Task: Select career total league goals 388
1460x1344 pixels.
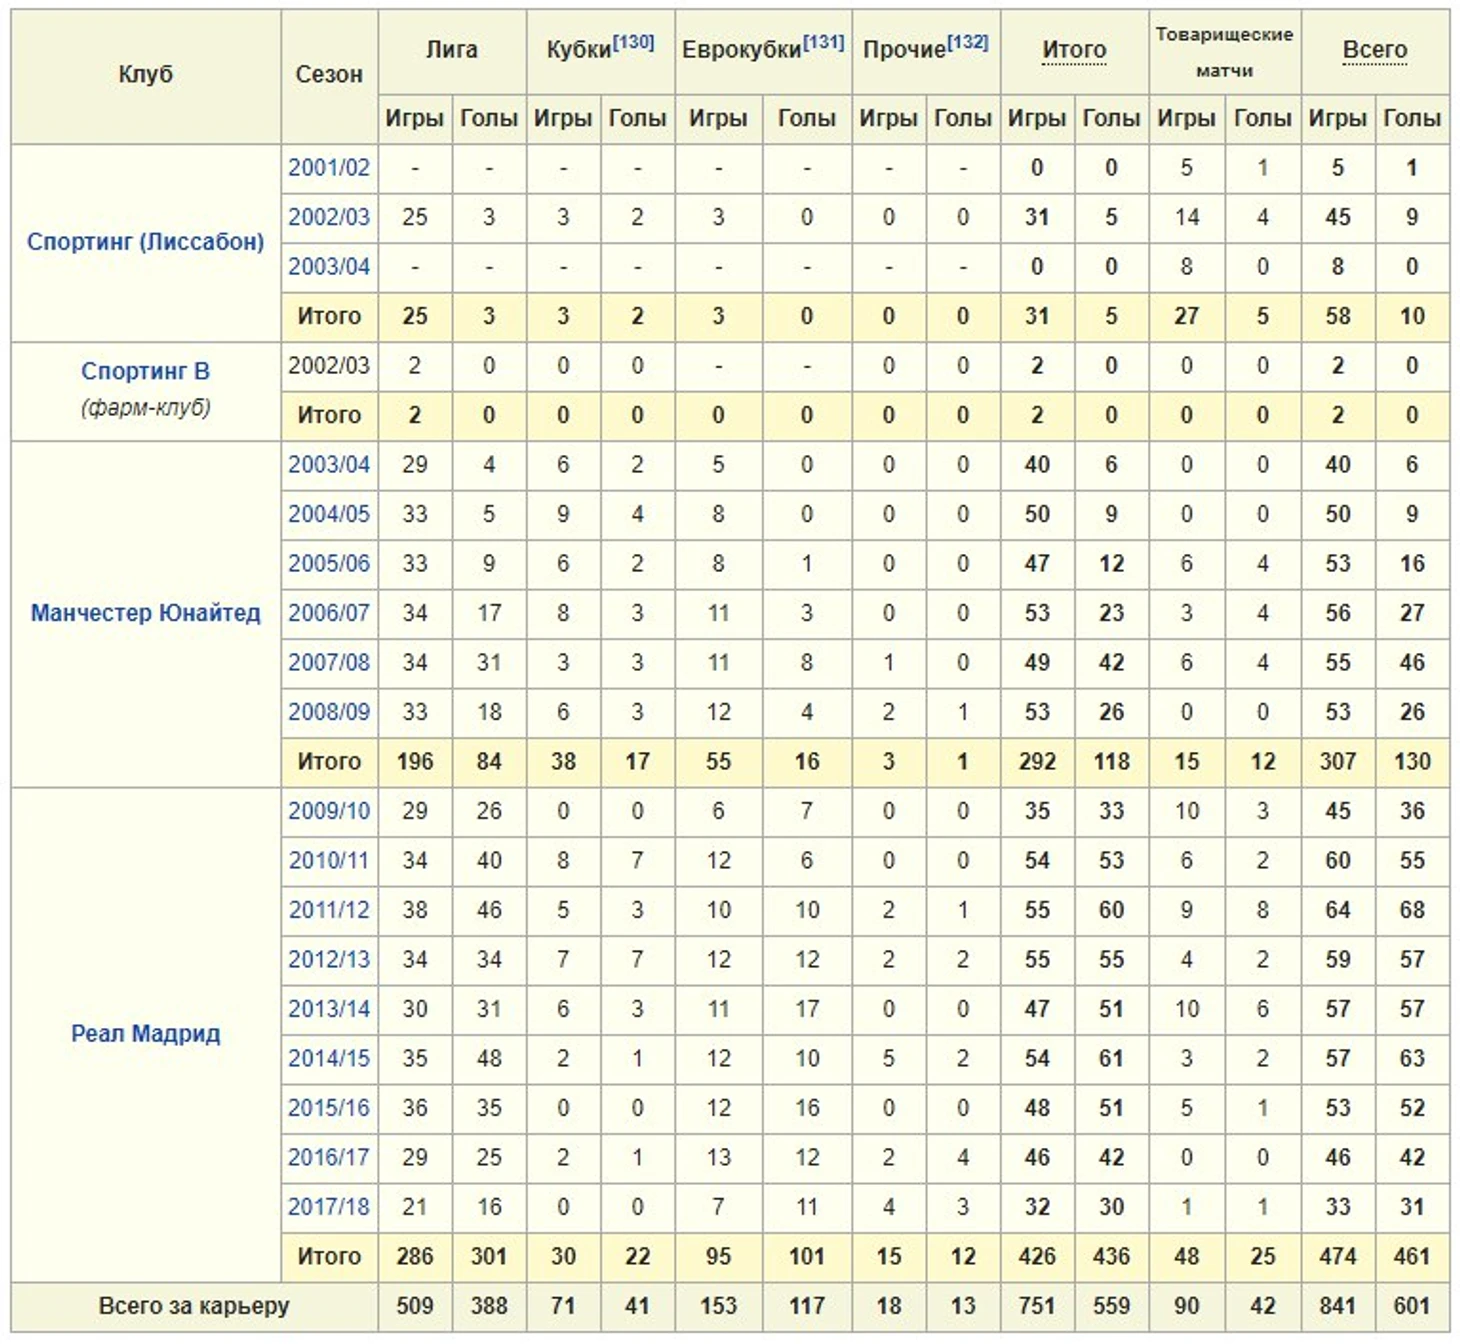Action: pyautogui.click(x=489, y=1306)
